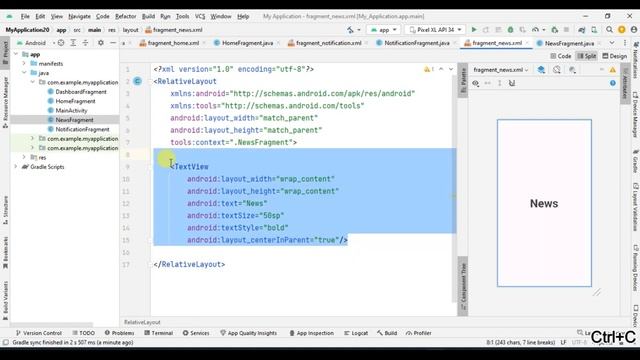Click Collapse All icon in Project panel

(85, 43)
